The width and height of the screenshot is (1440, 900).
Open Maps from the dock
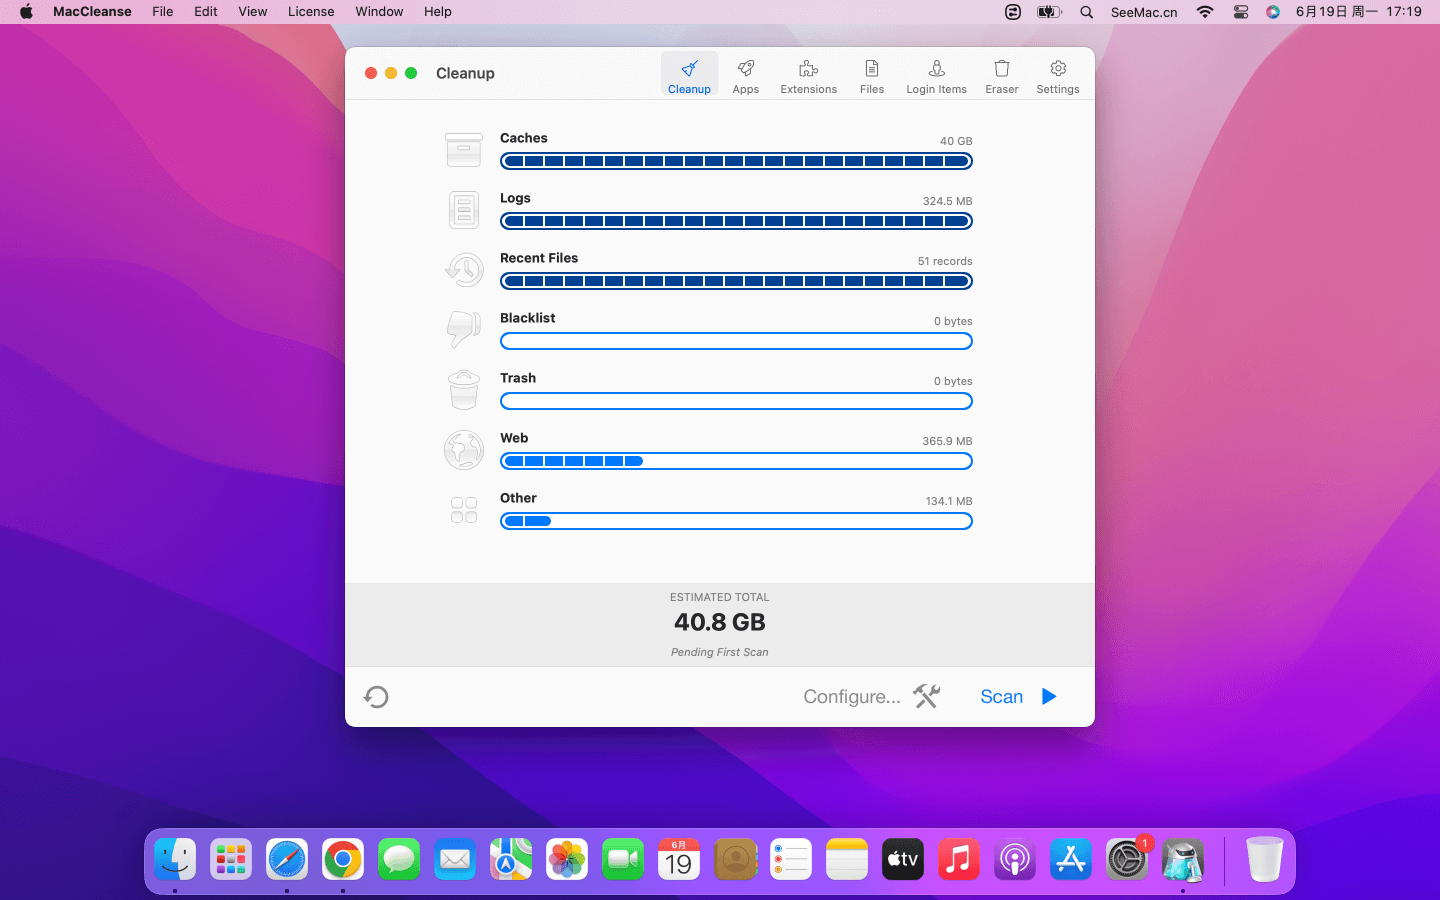tap(511, 859)
